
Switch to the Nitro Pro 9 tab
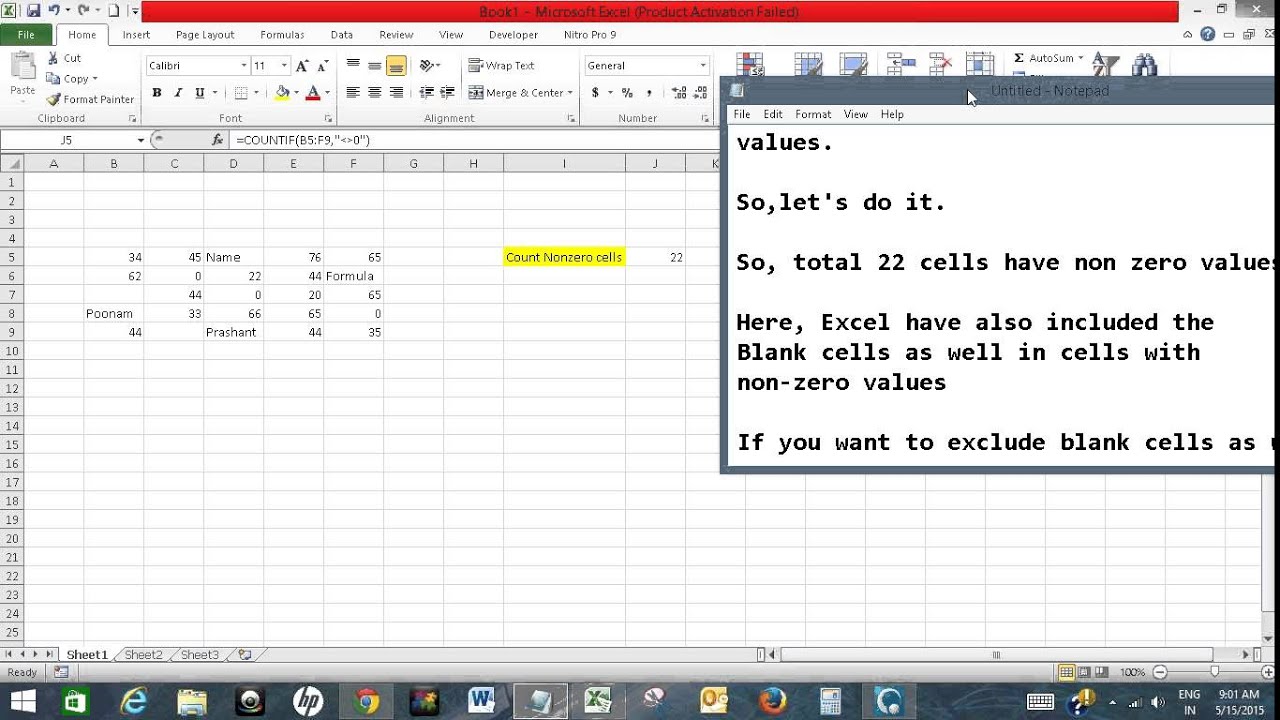point(590,34)
